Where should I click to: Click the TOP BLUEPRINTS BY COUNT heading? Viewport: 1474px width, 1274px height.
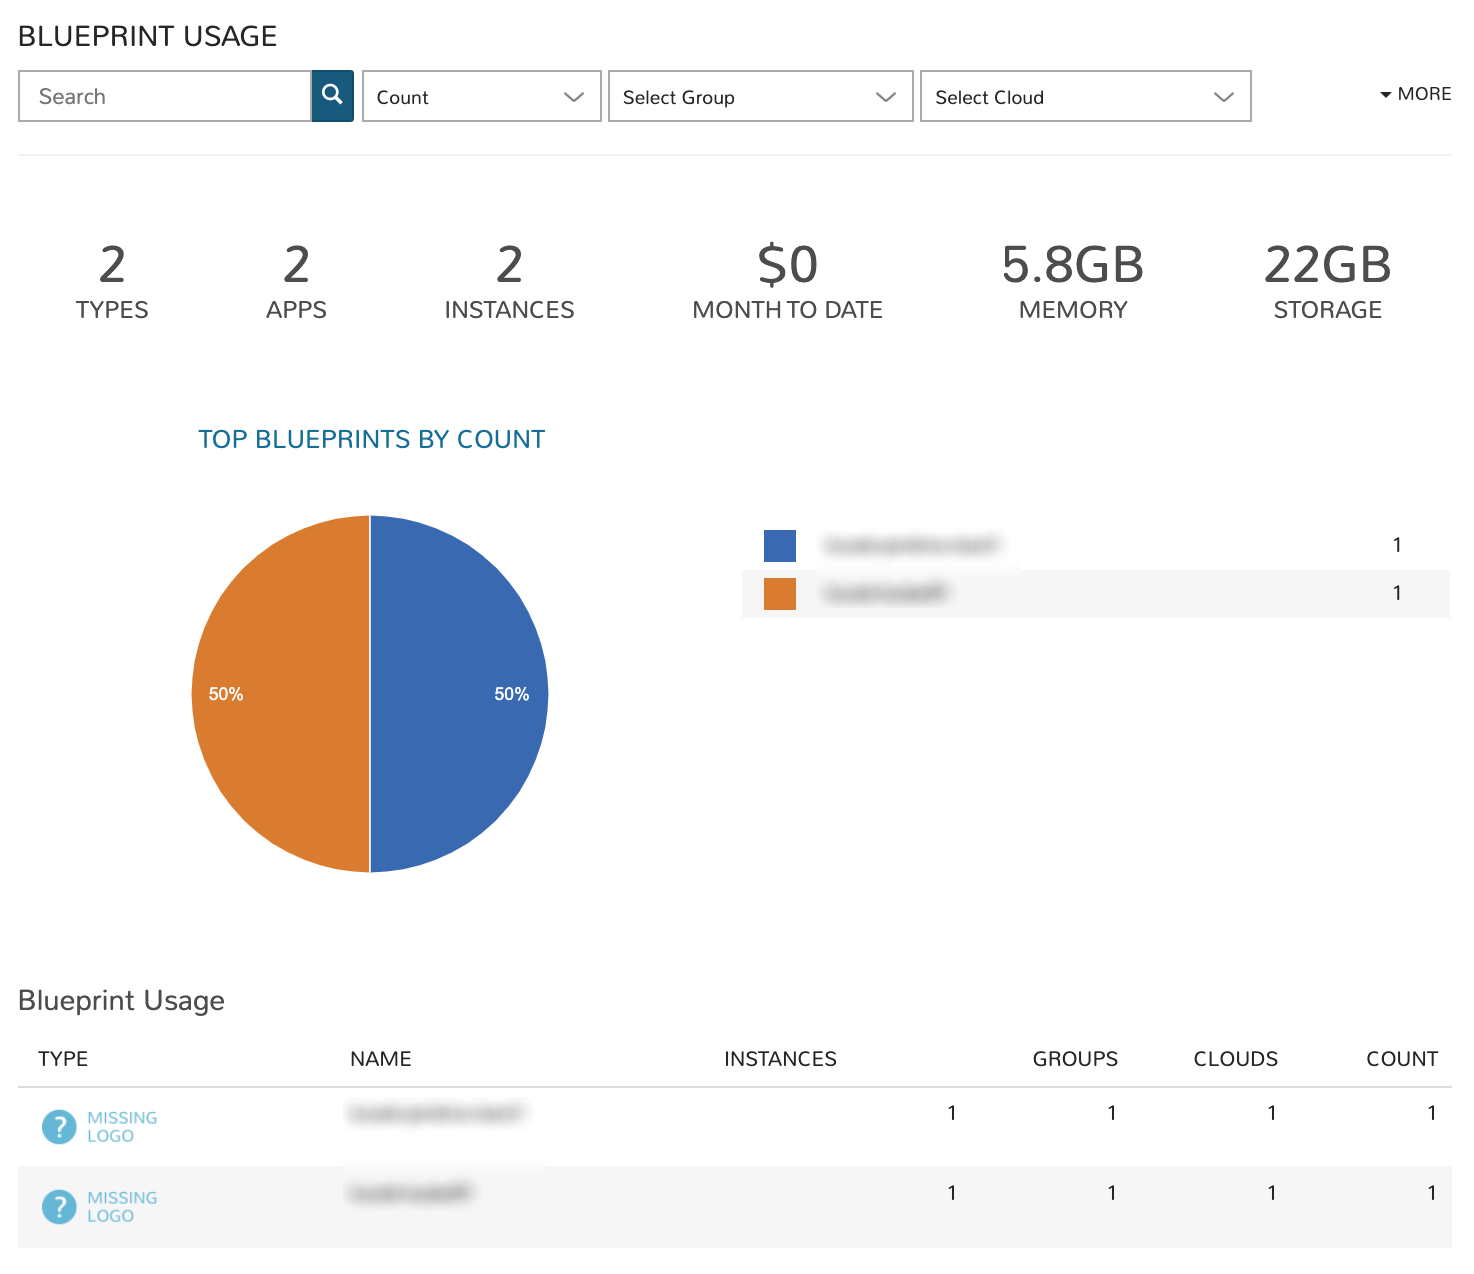coord(371,438)
